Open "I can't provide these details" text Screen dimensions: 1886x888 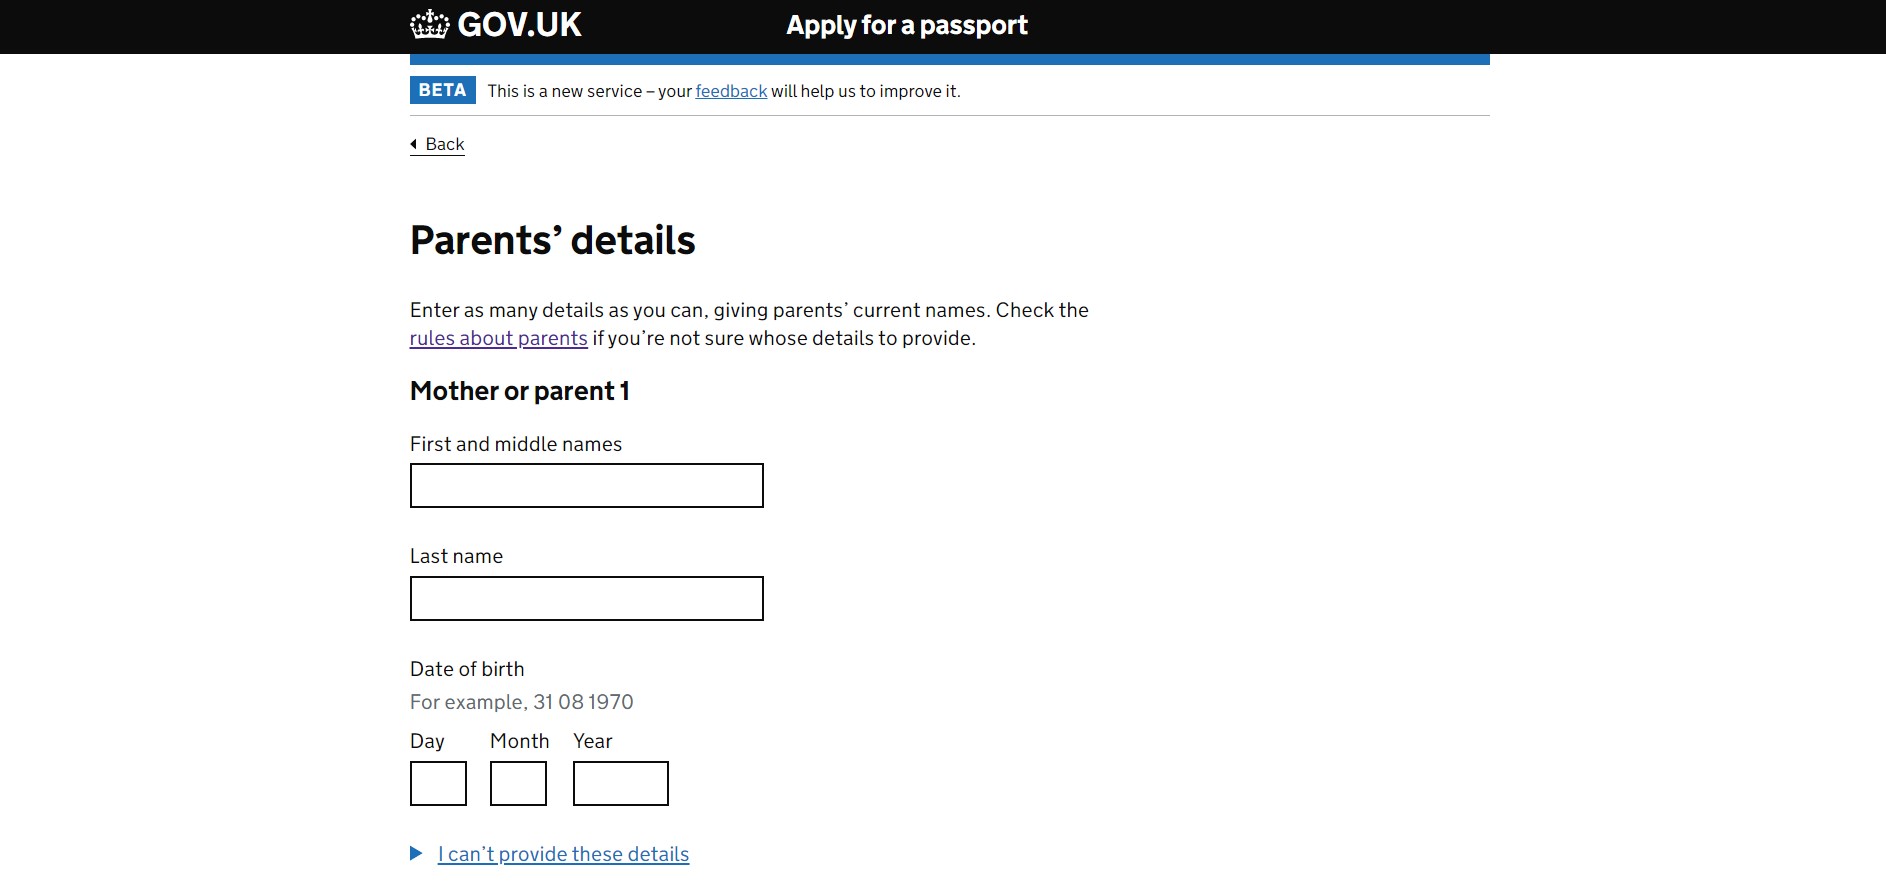563,854
